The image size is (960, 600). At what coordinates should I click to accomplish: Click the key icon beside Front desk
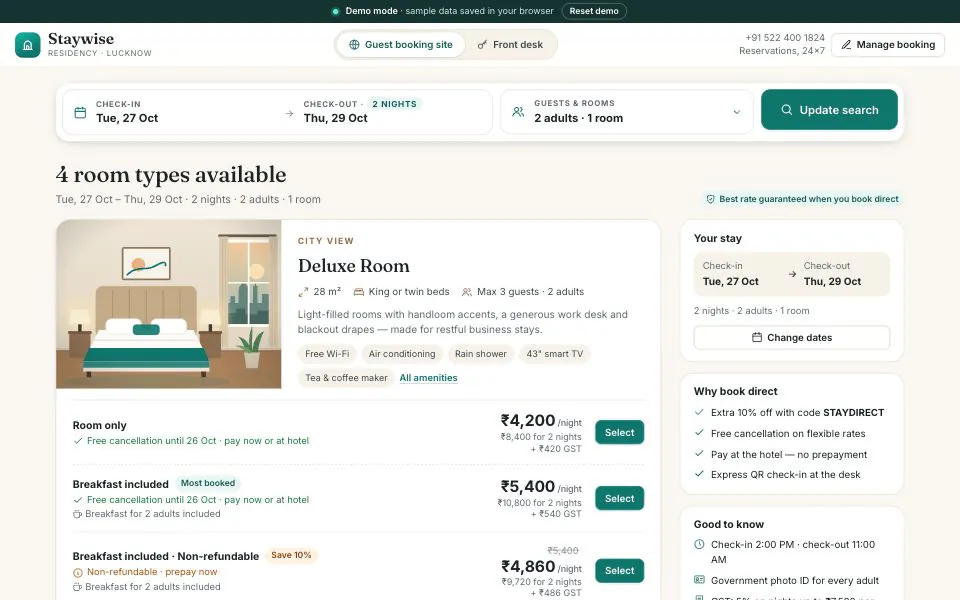click(x=482, y=45)
